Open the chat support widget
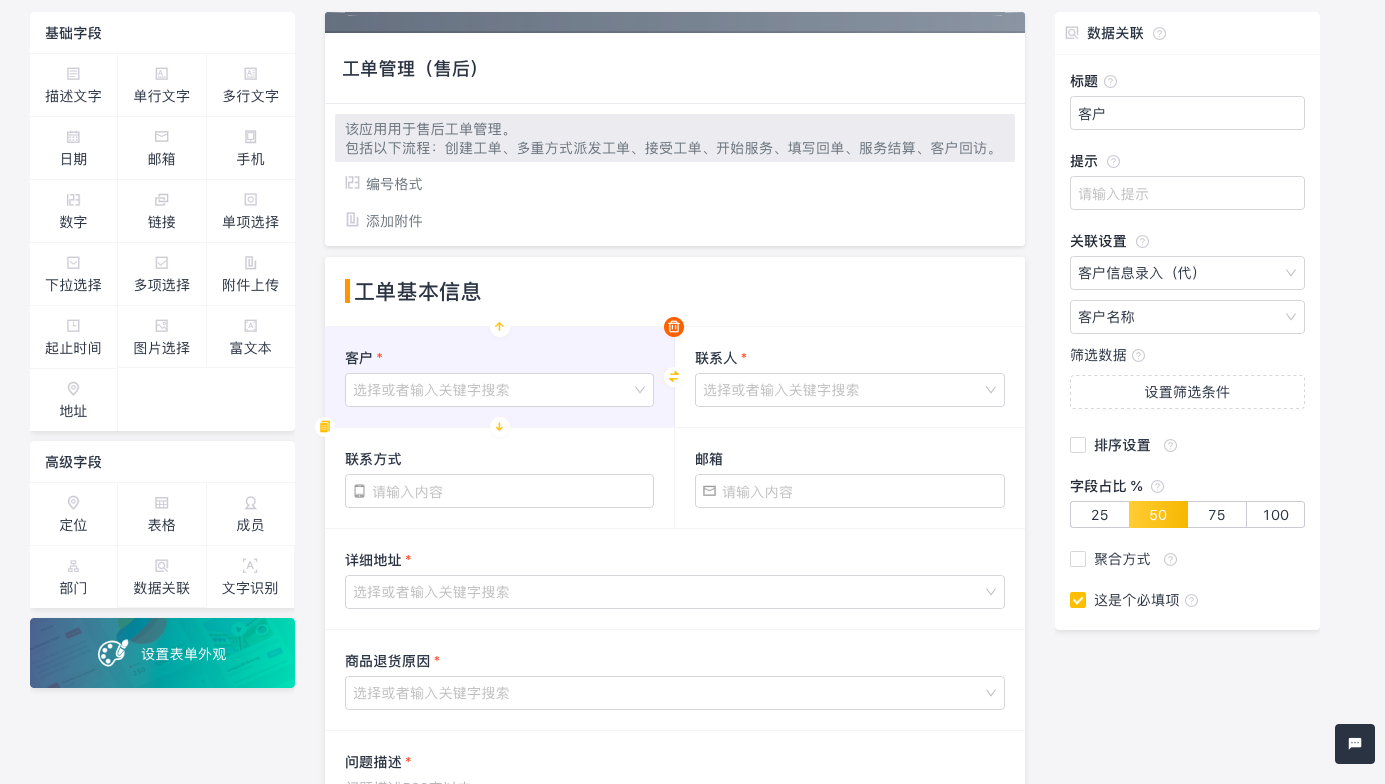The width and height of the screenshot is (1385, 784). click(x=1355, y=744)
